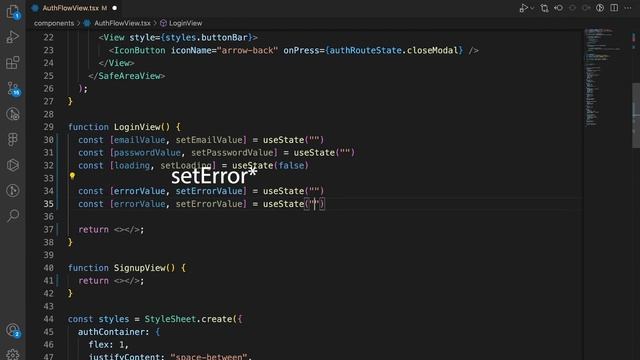Toggle the circular half-filled icon beside Split Editor
This screenshot has height=360, width=640.
point(600,8)
